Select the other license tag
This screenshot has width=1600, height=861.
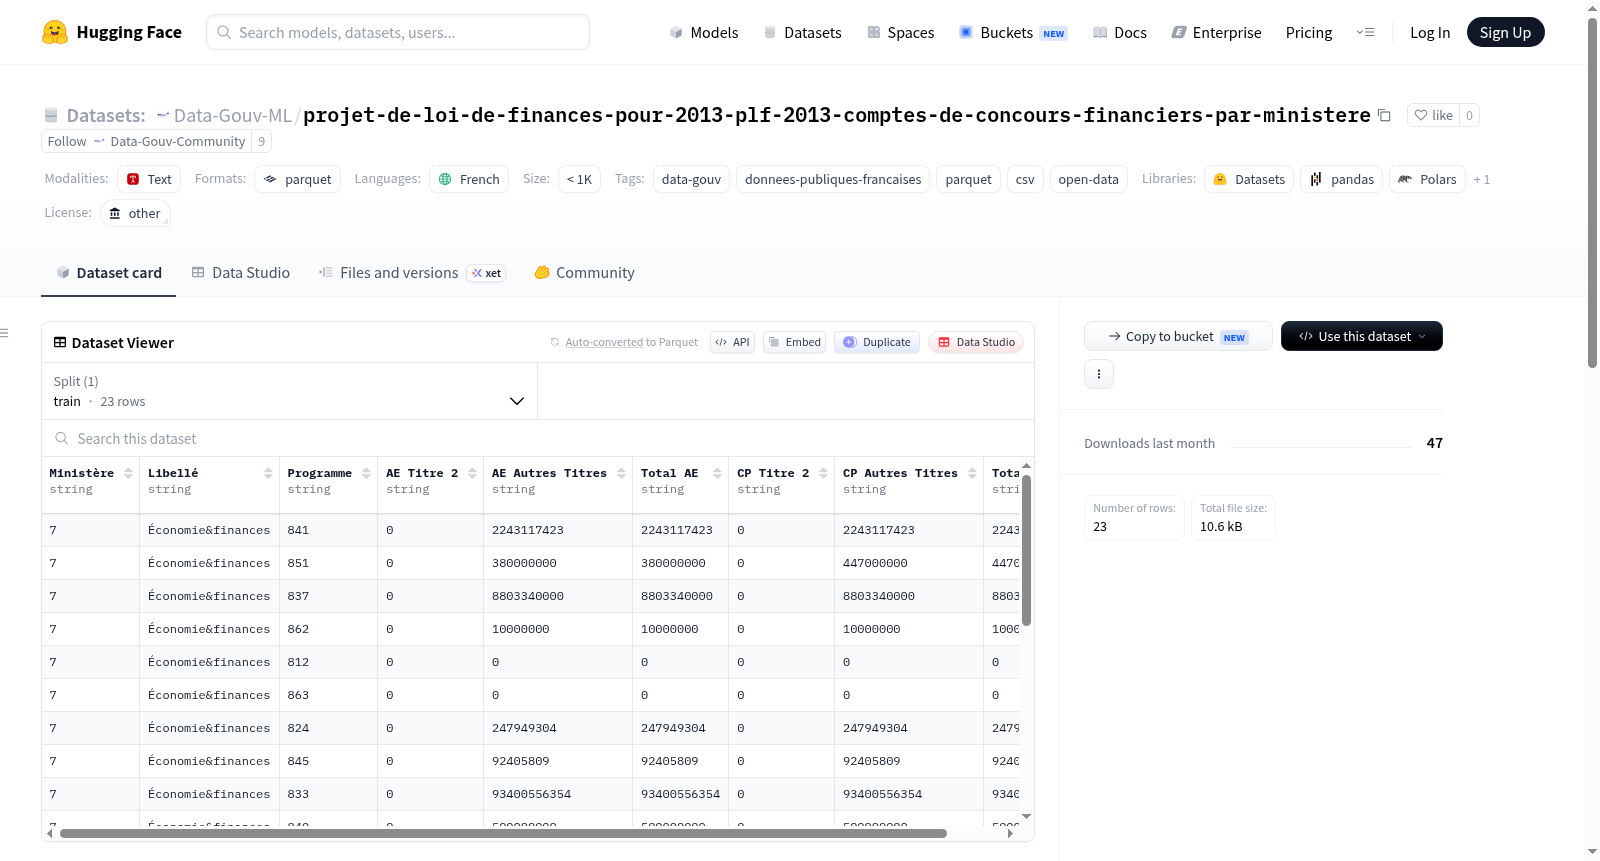pos(135,214)
